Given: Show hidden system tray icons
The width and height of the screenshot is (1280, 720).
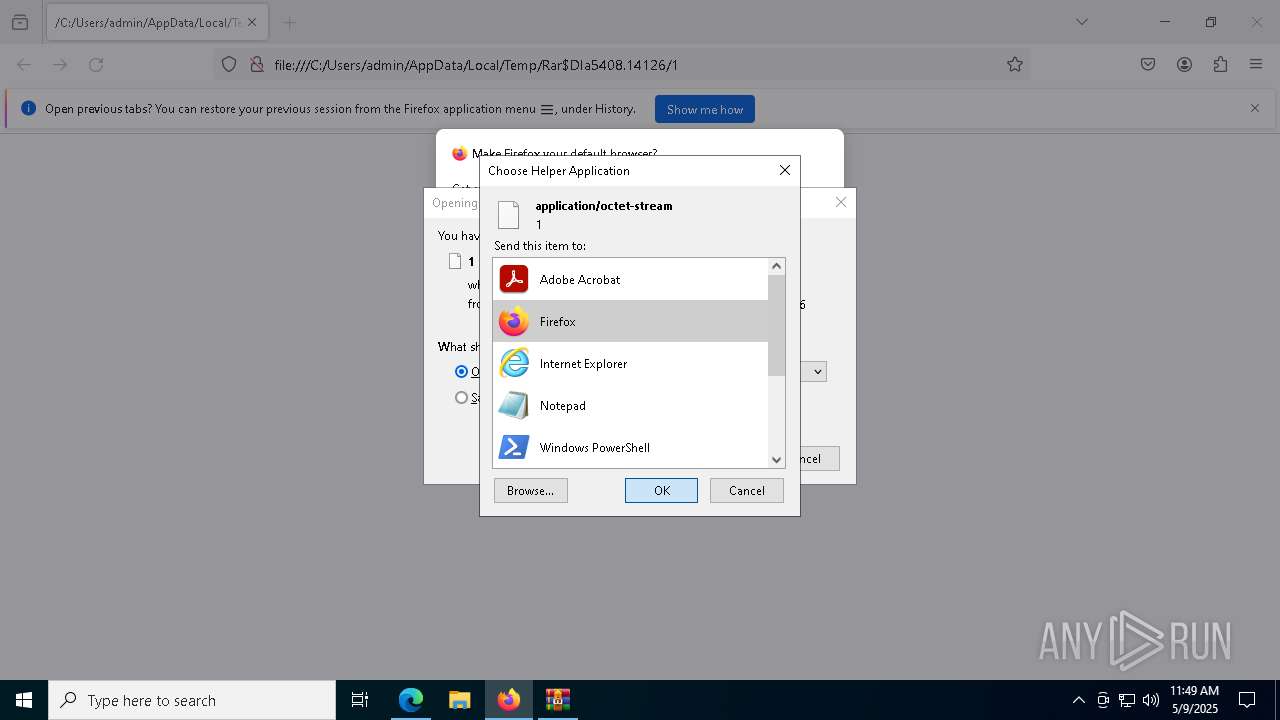Looking at the screenshot, I should pos(1078,700).
